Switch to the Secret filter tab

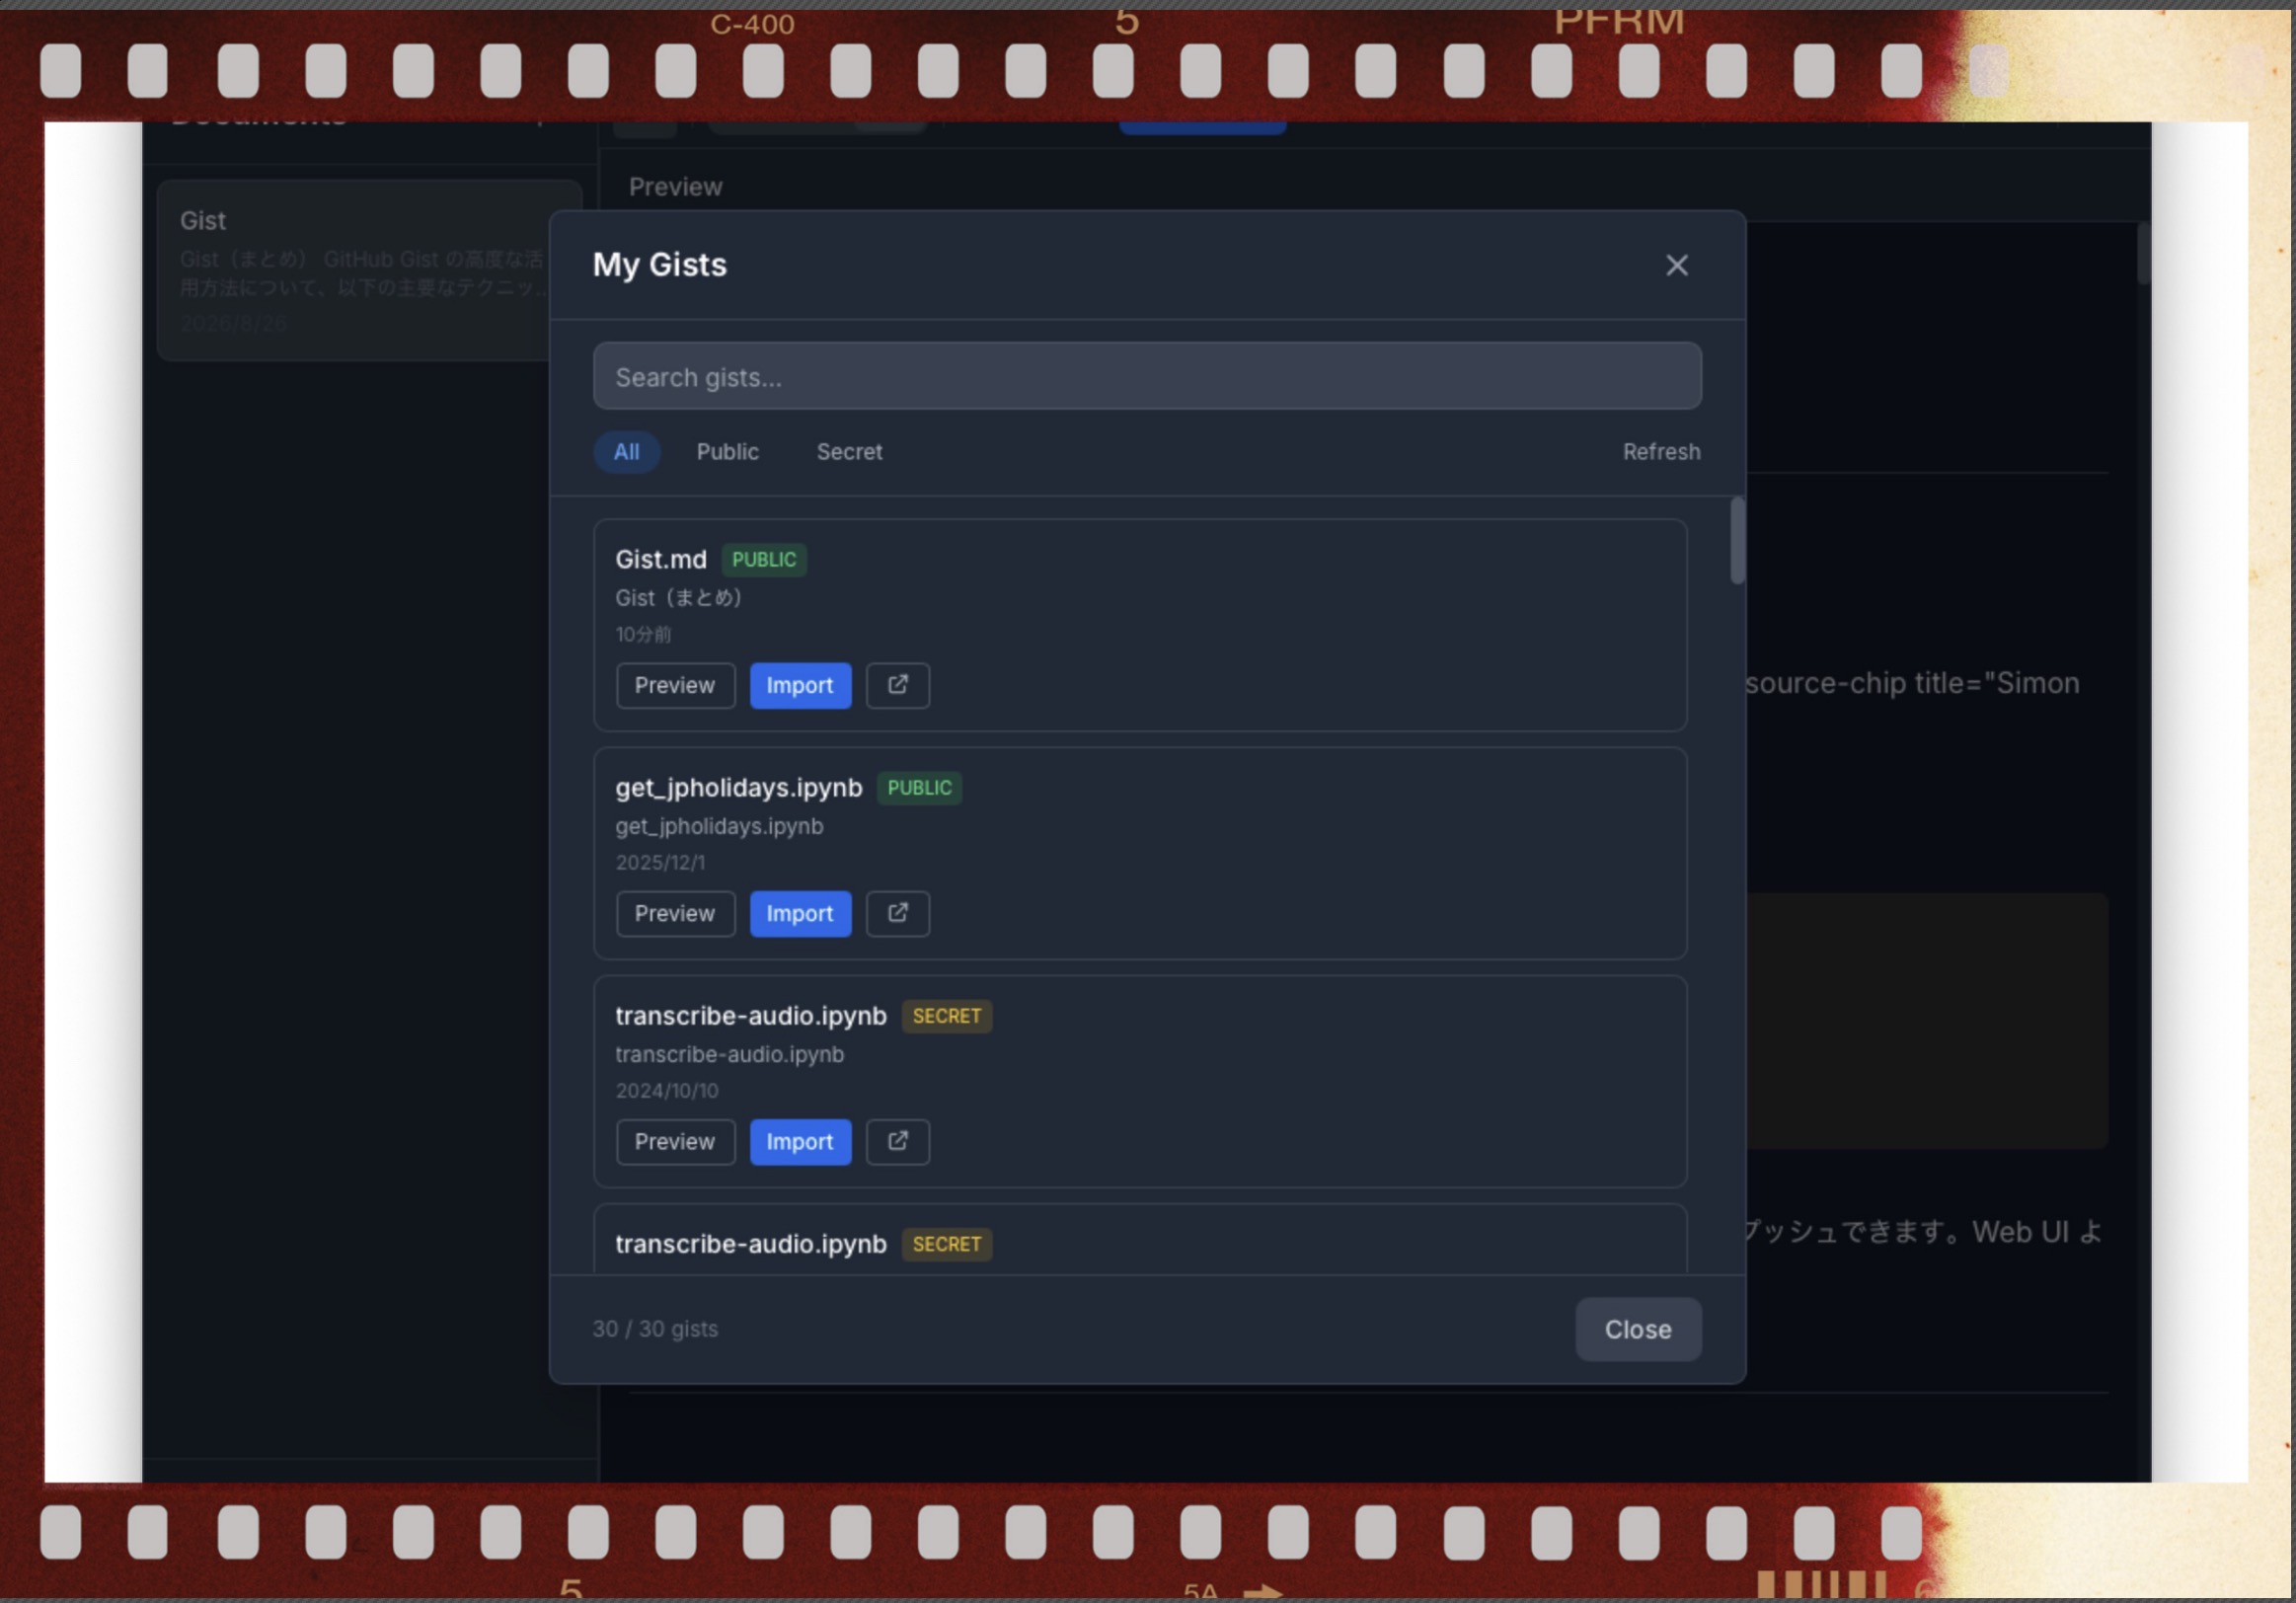(849, 452)
